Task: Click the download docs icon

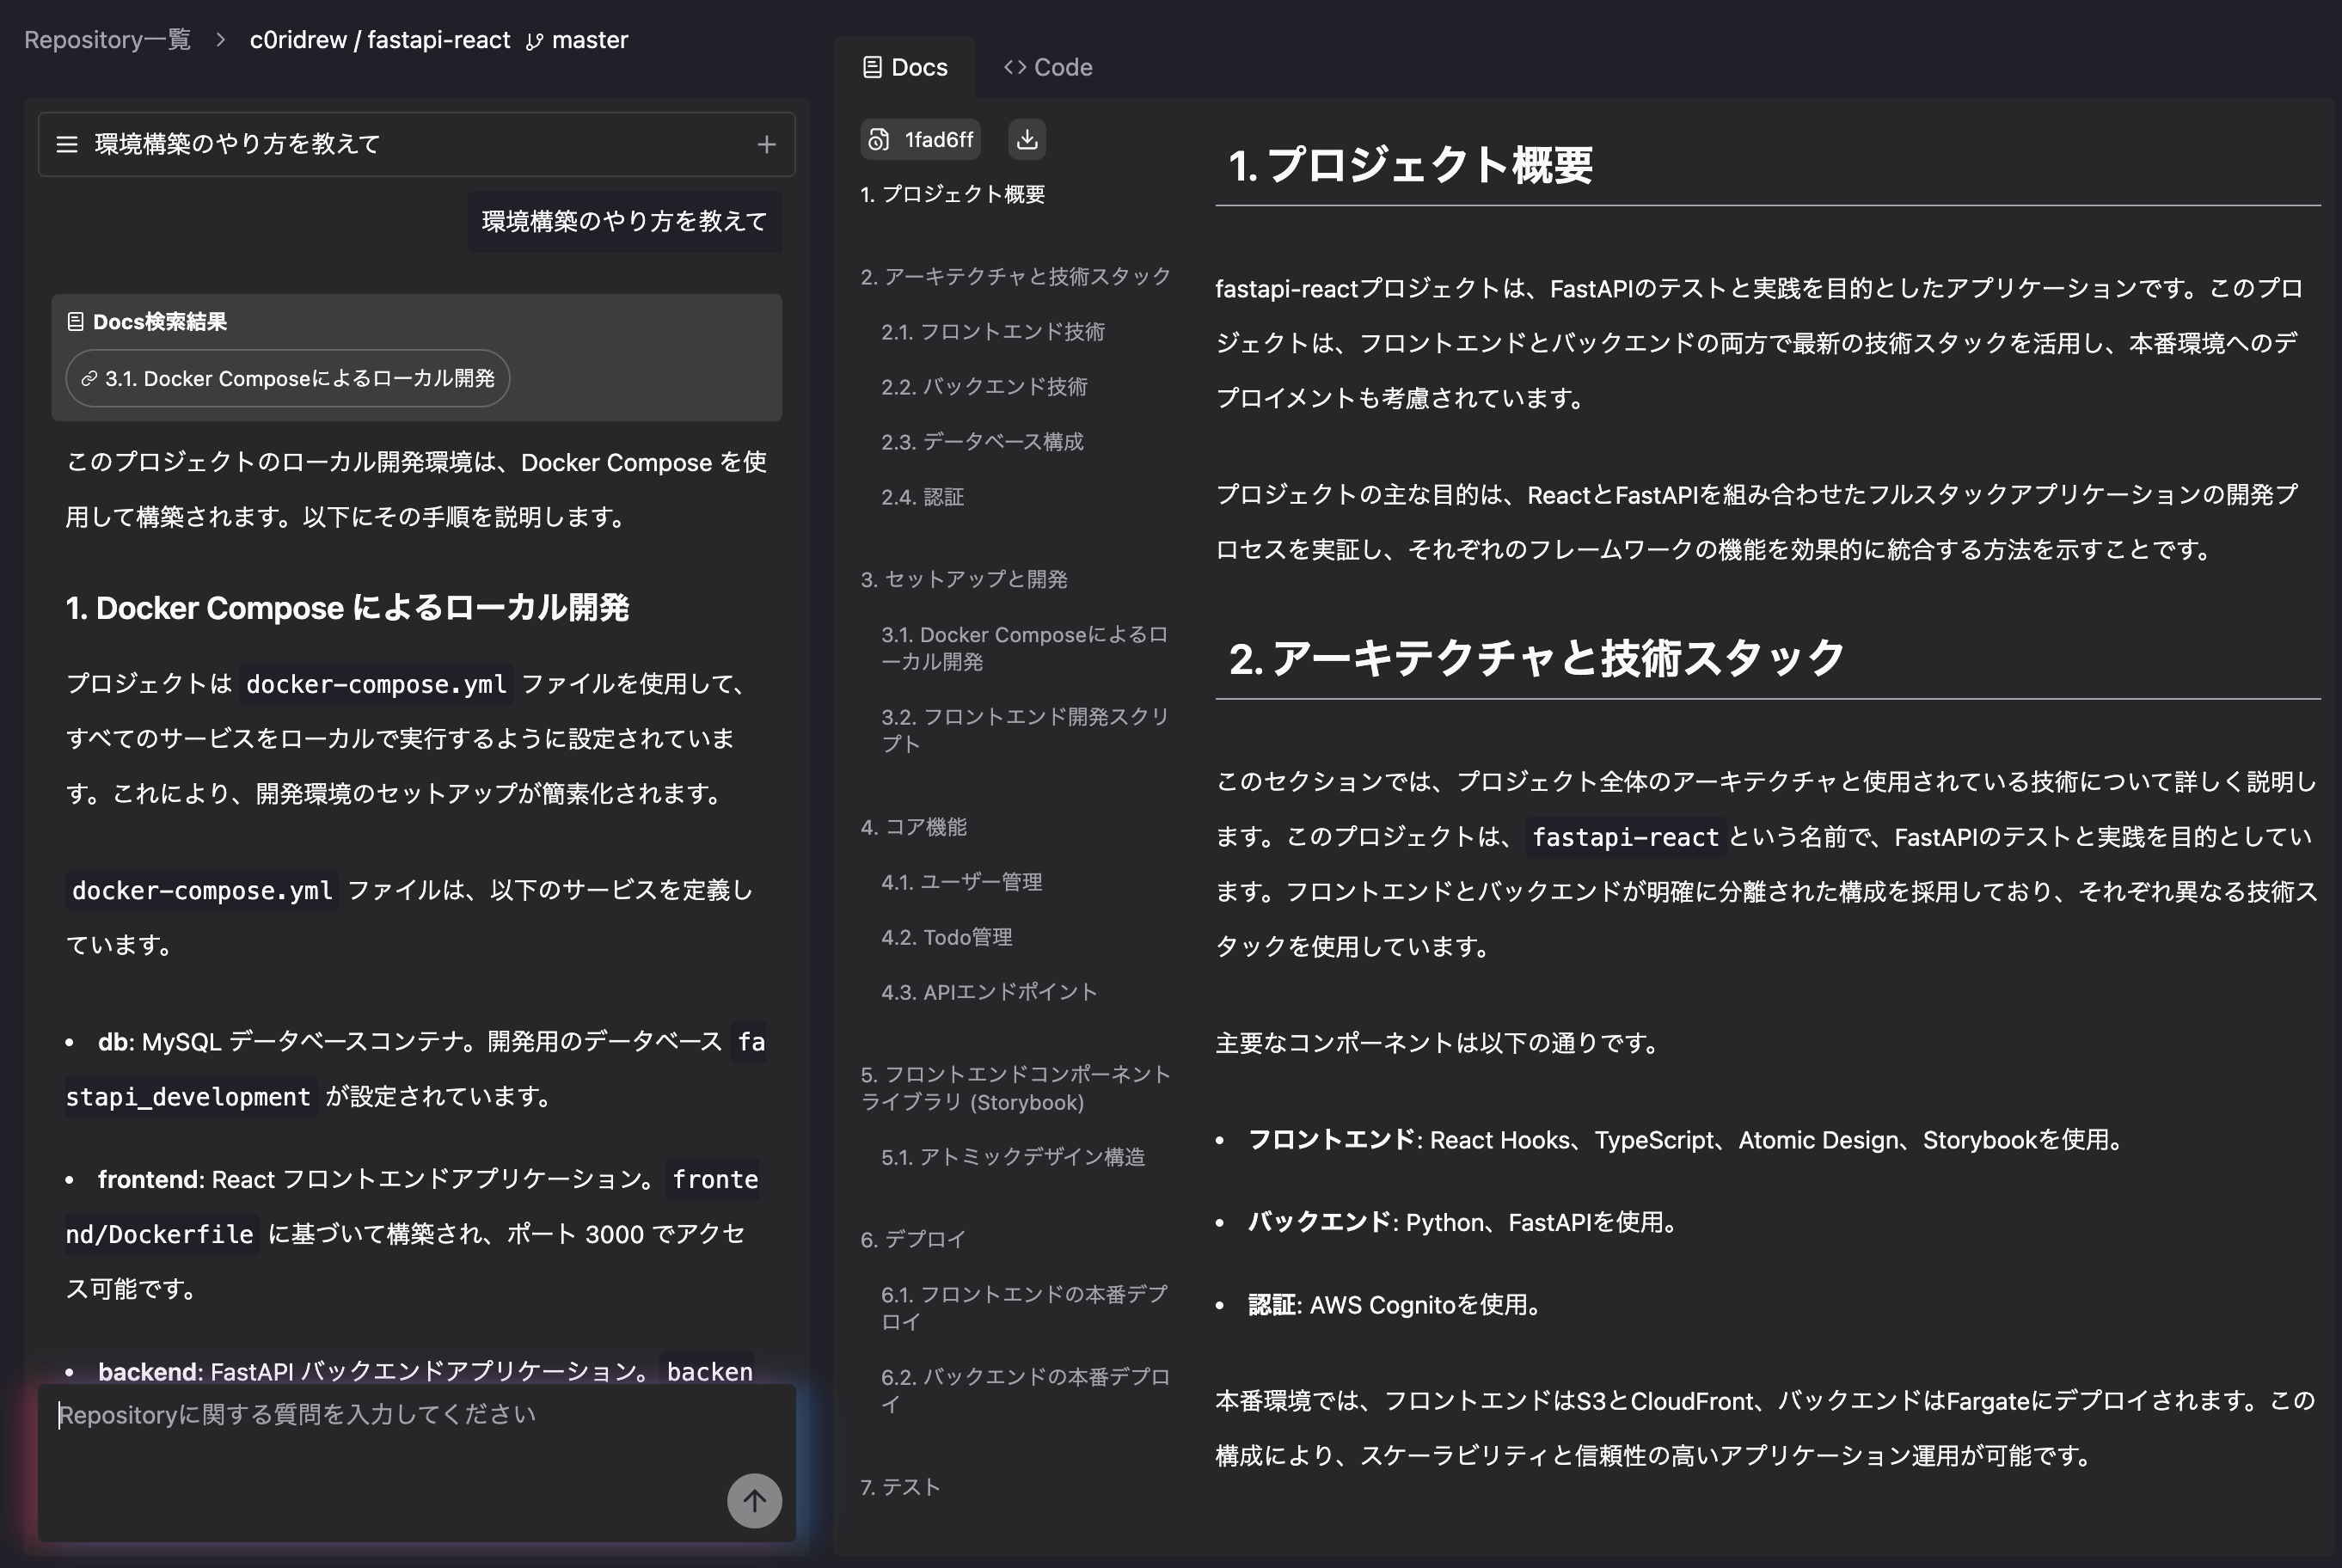Action: [x=1027, y=139]
